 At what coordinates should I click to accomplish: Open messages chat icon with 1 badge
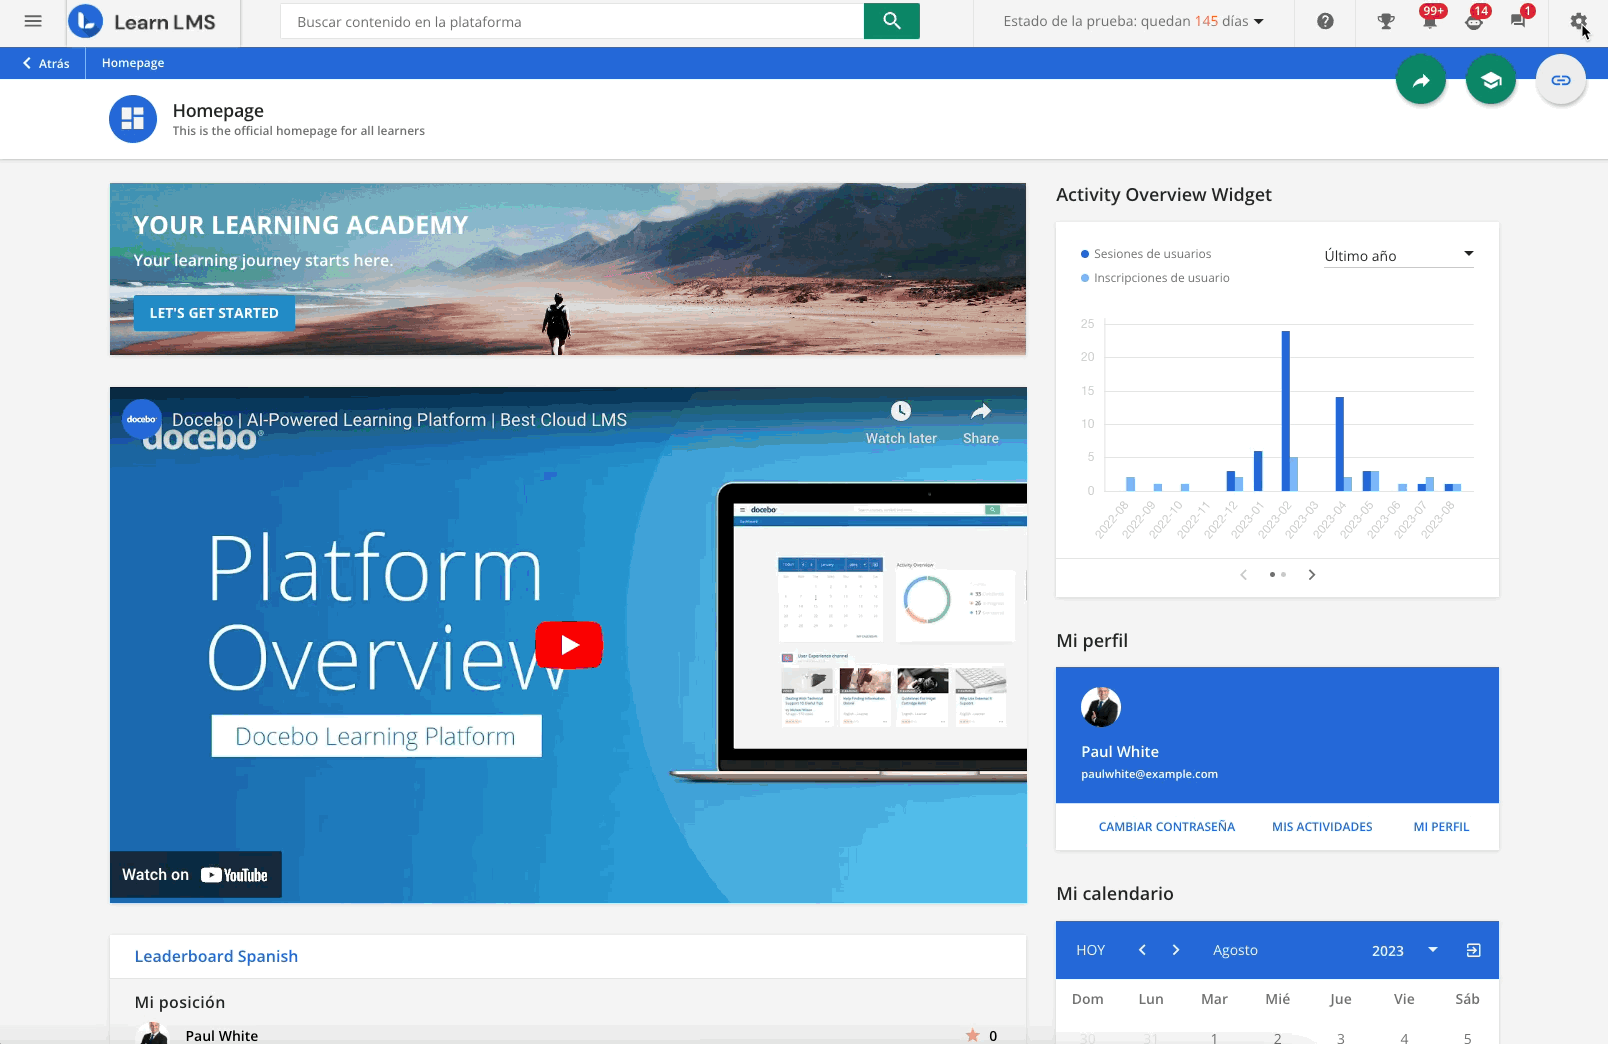pos(1518,20)
